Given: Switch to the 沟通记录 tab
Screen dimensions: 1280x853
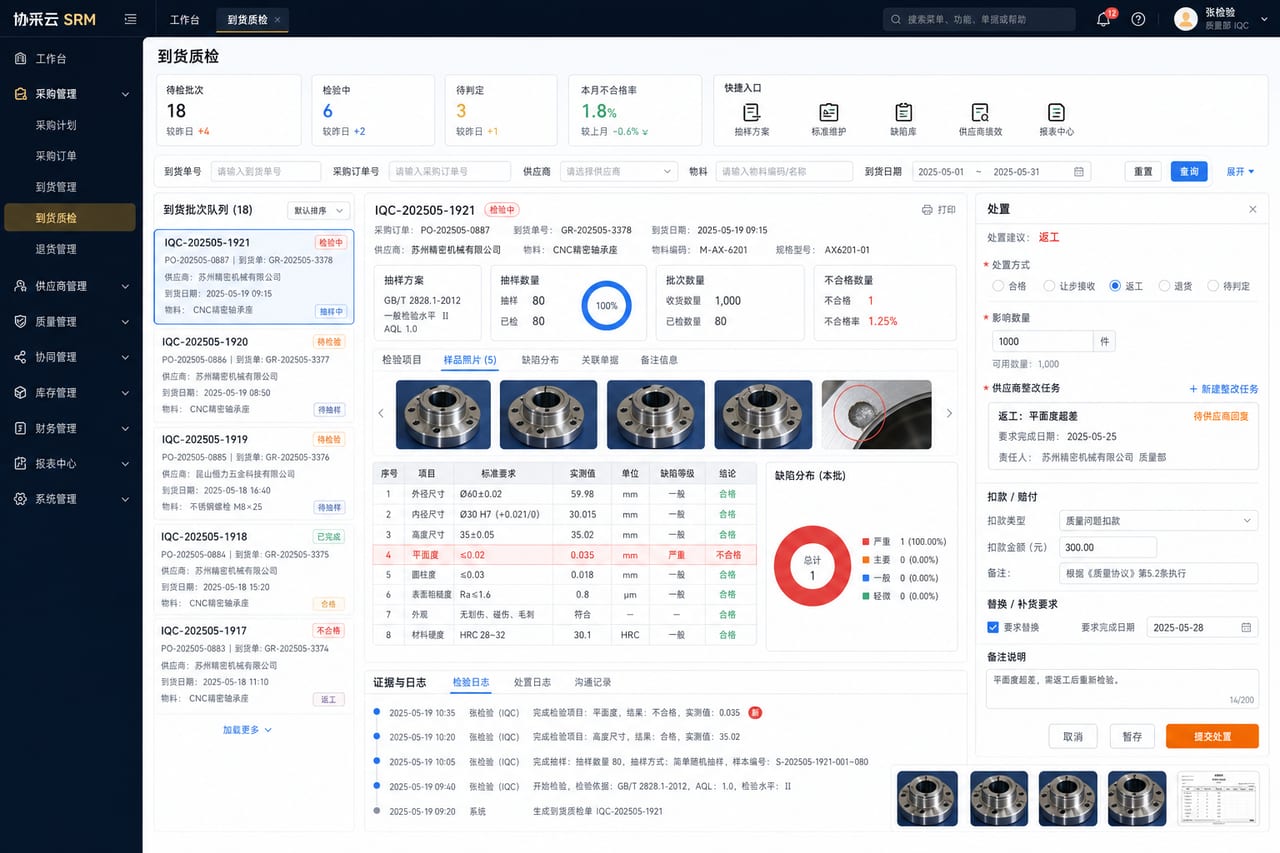Looking at the screenshot, I should pyautogui.click(x=592, y=682).
